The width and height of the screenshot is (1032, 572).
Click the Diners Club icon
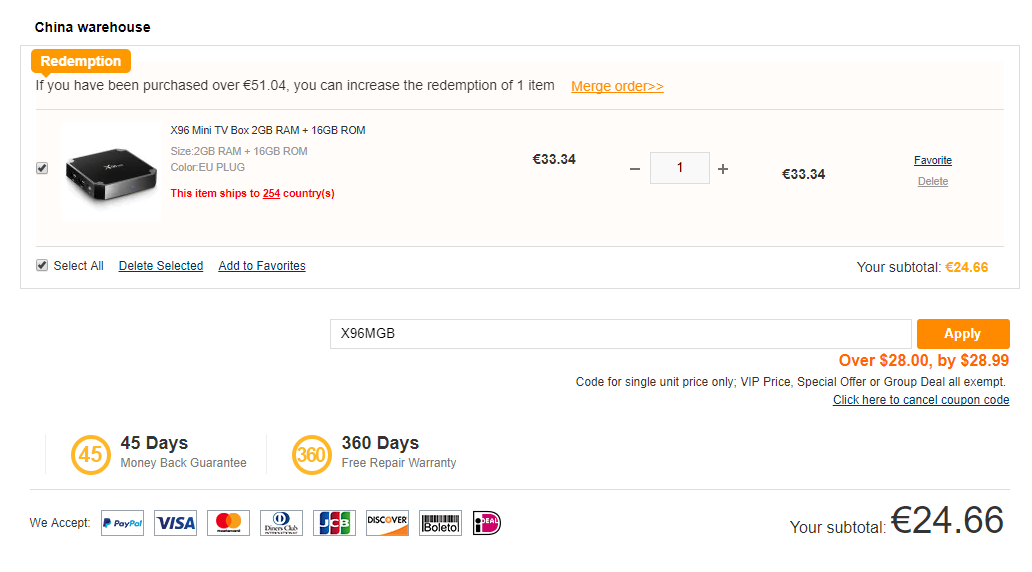(x=282, y=523)
